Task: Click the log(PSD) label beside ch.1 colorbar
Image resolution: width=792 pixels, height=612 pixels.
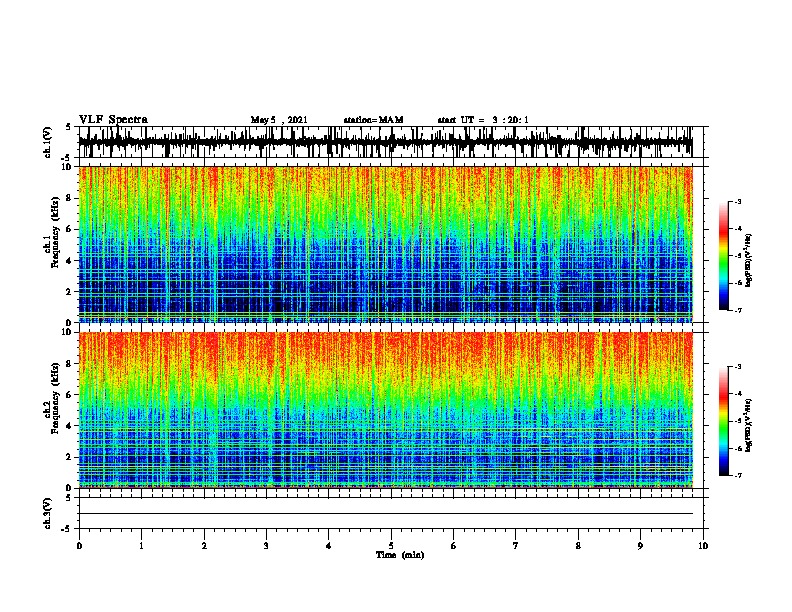Action: coord(748,261)
